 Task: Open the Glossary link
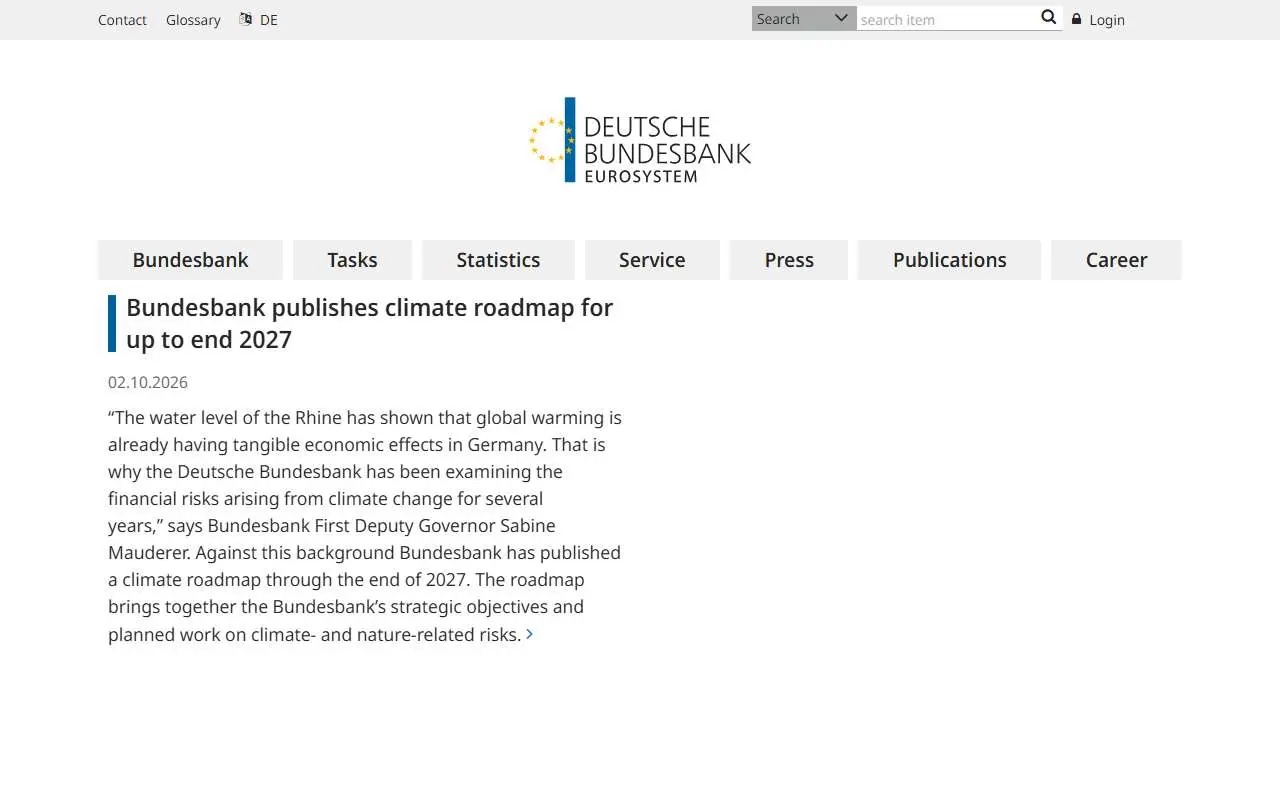(193, 20)
